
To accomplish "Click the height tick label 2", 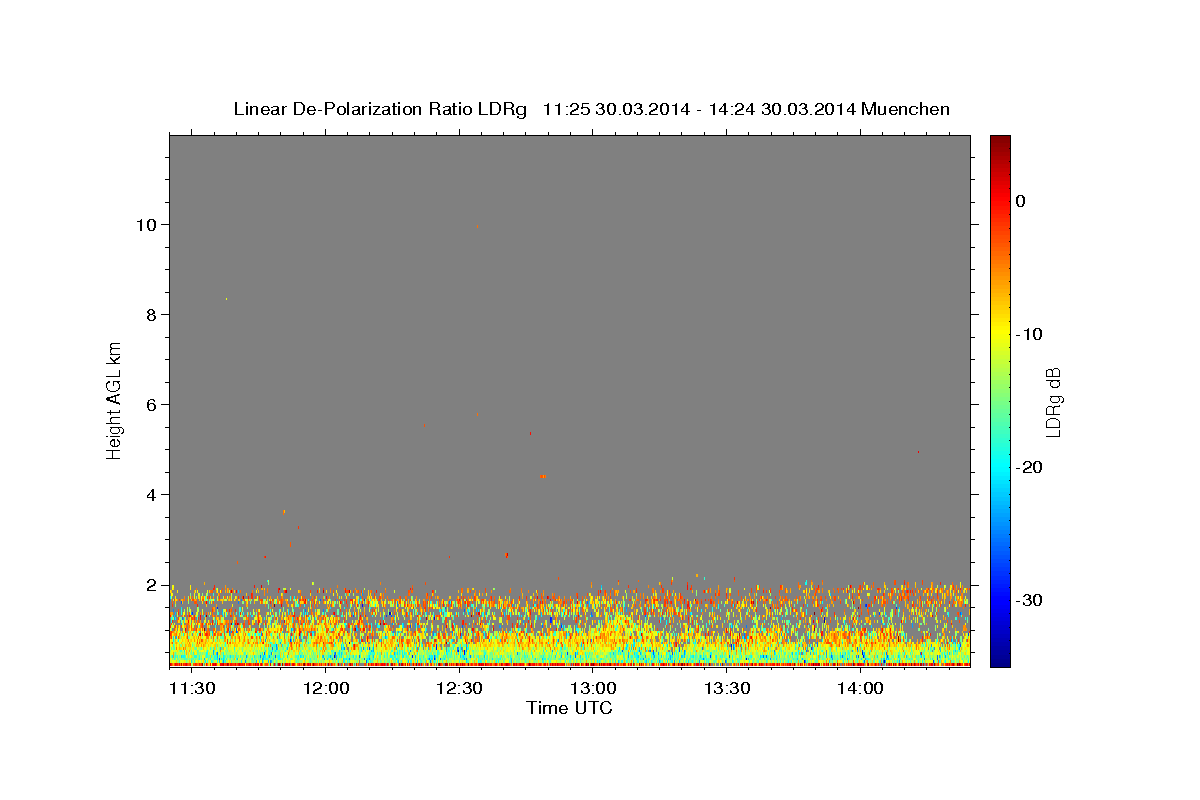I will (x=152, y=585).
